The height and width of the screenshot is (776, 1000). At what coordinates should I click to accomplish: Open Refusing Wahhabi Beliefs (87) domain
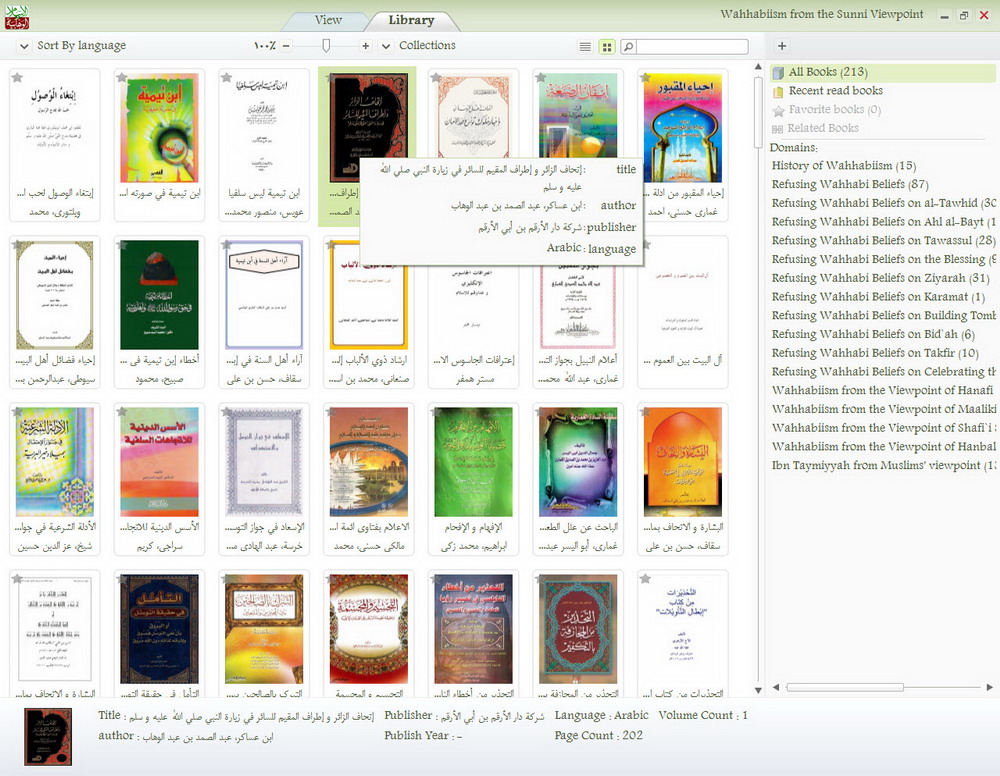(x=850, y=185)
